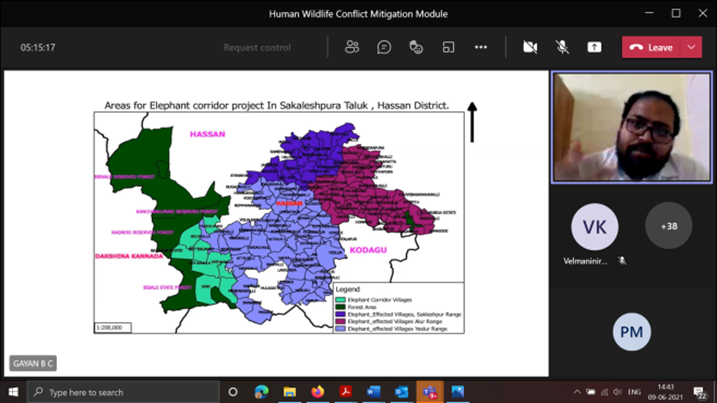Open More actions ellipsis menu
717x403 pixels.
(481, 47)
